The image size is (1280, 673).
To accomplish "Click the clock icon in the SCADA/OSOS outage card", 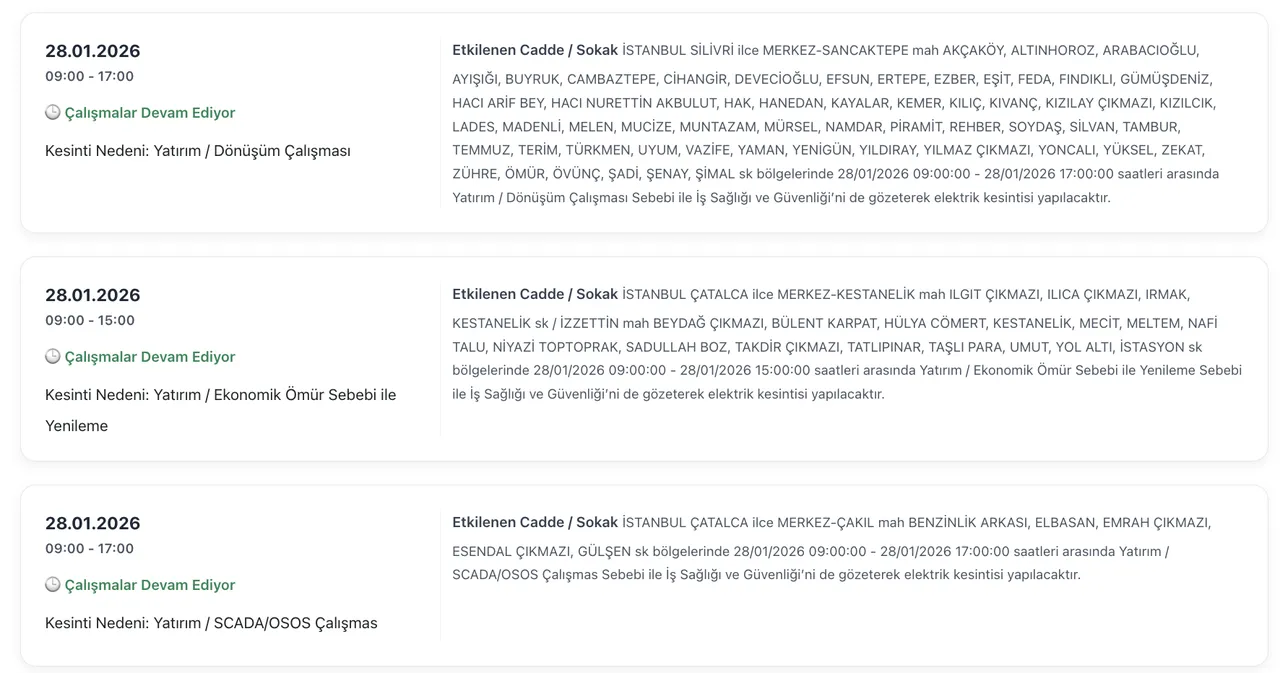I will [53, 585].
